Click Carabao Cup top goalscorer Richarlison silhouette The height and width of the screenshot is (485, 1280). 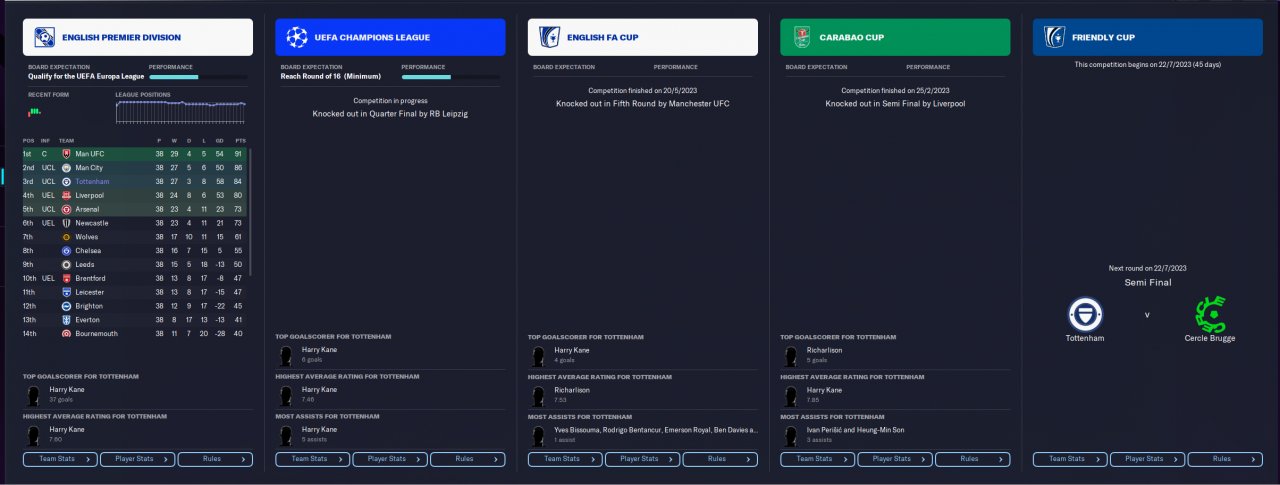(792, 356)
